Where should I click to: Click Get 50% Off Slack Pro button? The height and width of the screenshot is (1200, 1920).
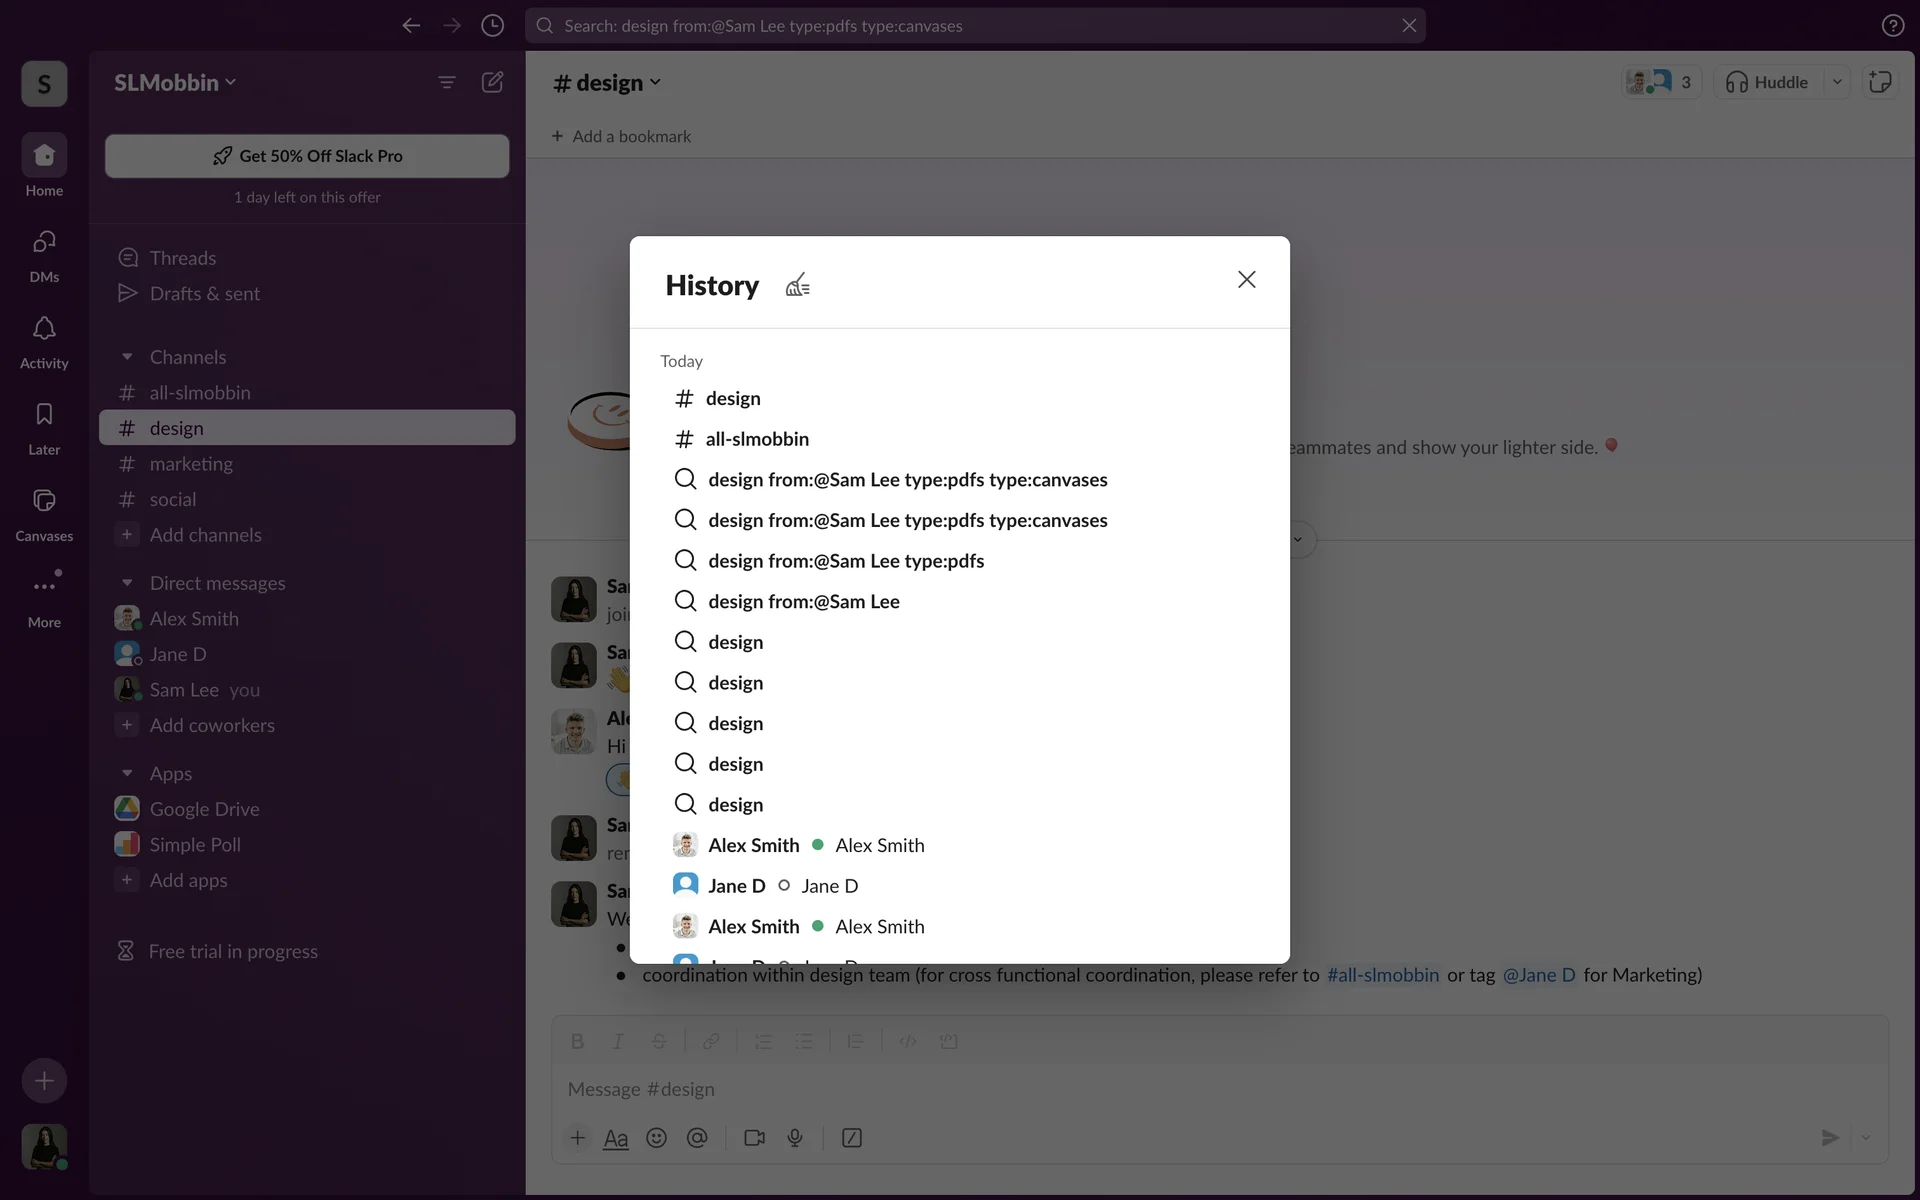pos(307,156)
